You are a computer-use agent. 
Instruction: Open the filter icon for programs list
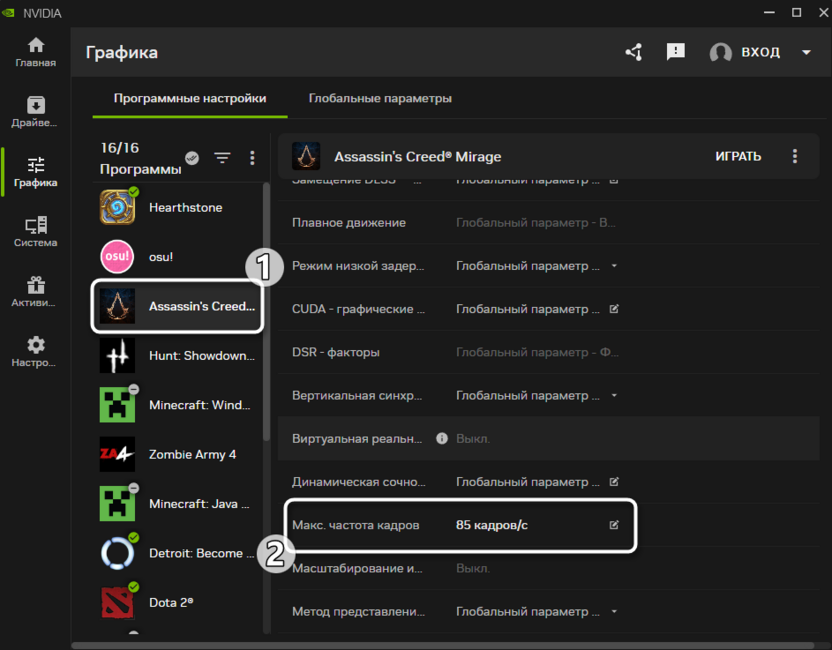(x=222, y=158)
